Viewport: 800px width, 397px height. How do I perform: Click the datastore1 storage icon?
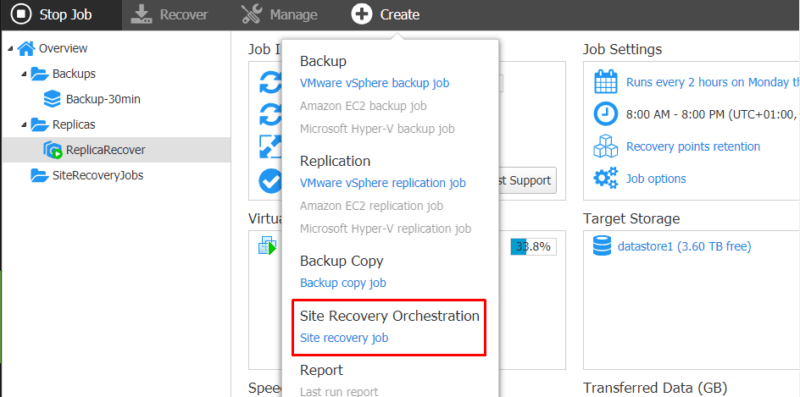pos(602,246)
